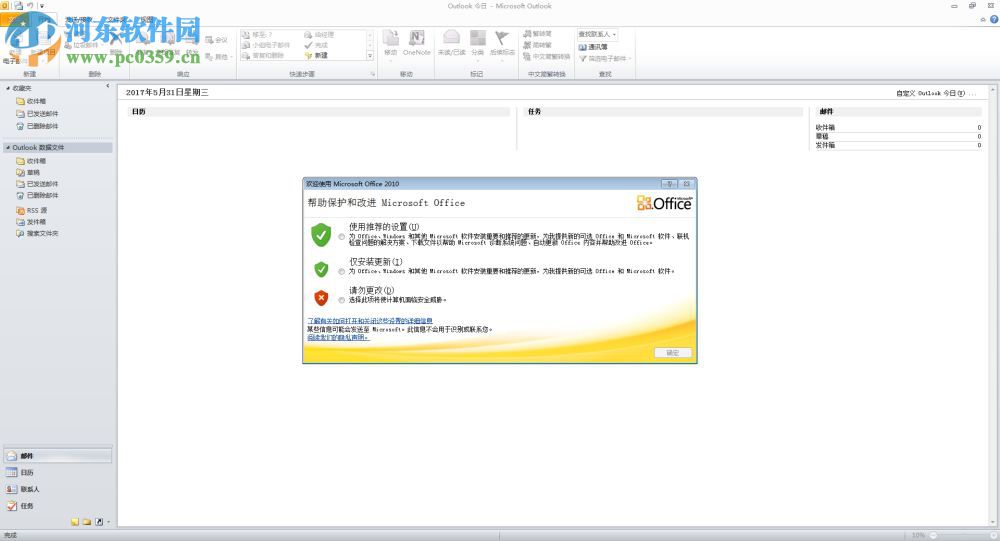This screenshot has width=1000, height=541.
Task: Click in the 查找联系人 find a contact box
Action: (597, 34)
